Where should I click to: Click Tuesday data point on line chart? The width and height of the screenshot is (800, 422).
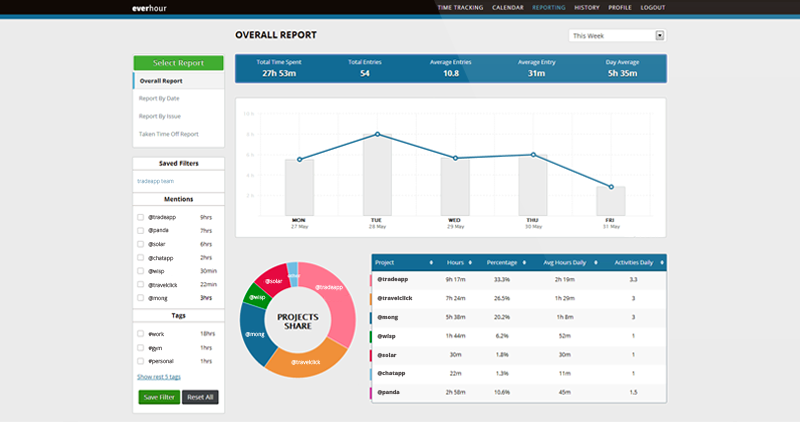pos(377,134)
